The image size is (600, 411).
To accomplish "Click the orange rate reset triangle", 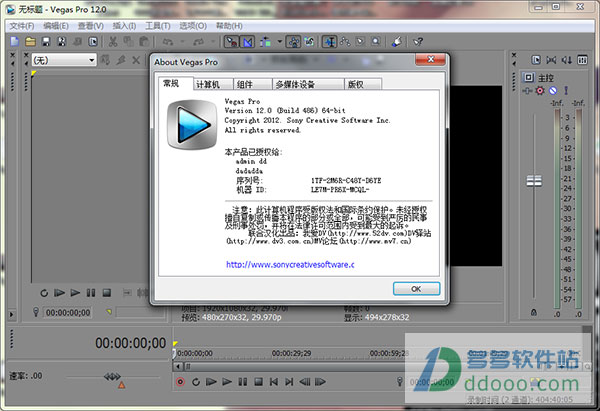I will coord(121,385).
